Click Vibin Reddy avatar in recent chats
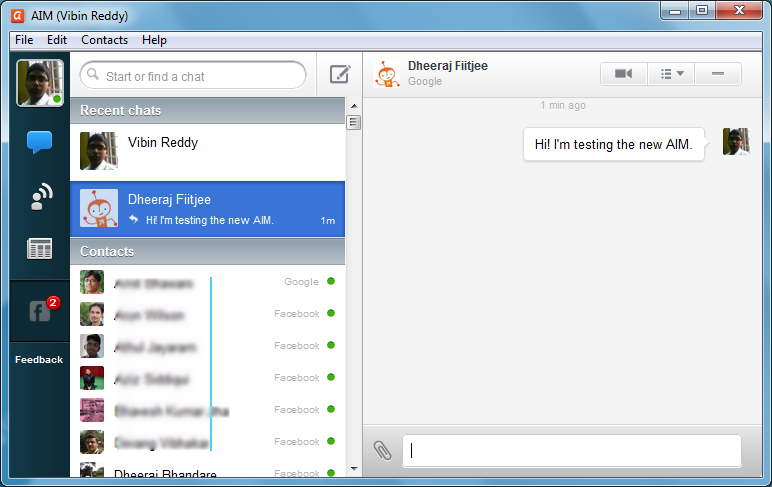The width and height of the screenshot is (772, 487). click(99, 151)
